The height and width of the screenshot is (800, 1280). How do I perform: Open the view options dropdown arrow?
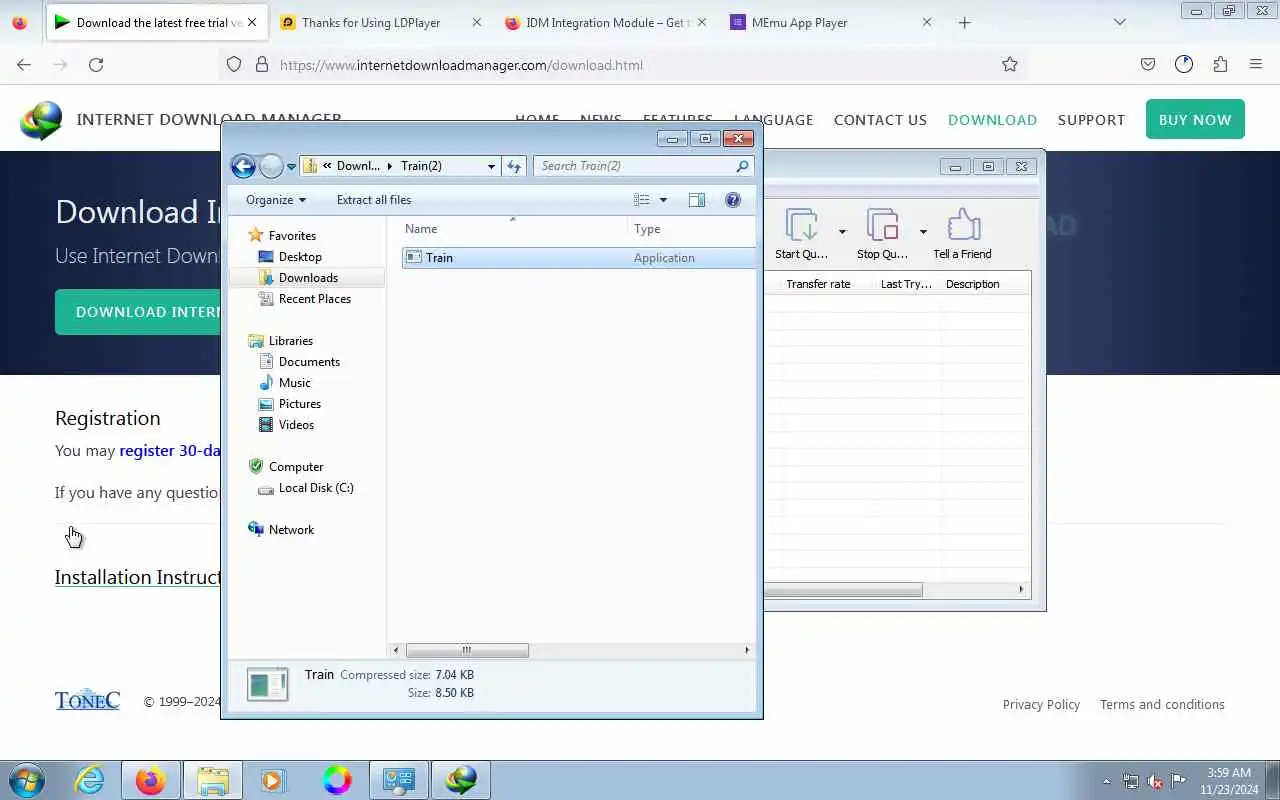pyautogui.click(x=663, y=200)
